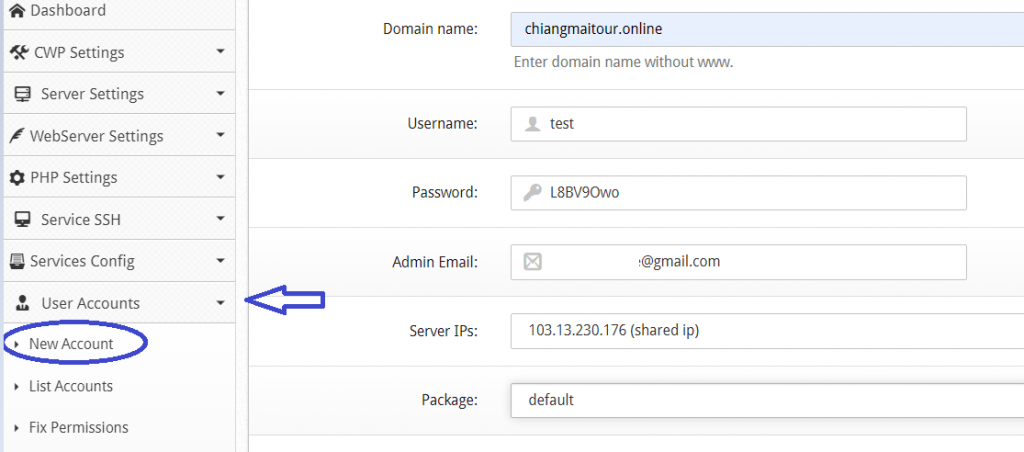Select the Fix Permissions submenu link
This screenshot has width=1024, height=452.
coord(79,427)
